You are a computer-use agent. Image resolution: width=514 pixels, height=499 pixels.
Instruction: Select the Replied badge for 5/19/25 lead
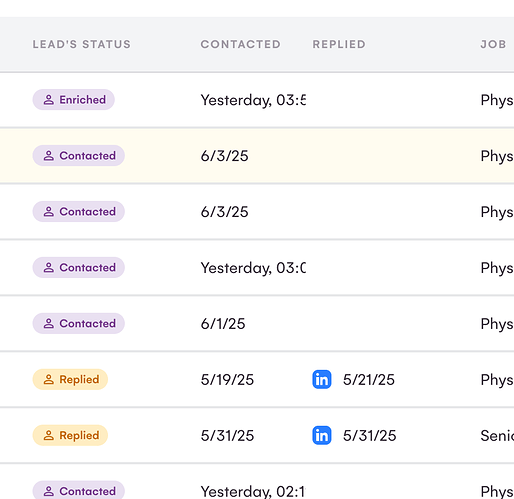point(70,379)
